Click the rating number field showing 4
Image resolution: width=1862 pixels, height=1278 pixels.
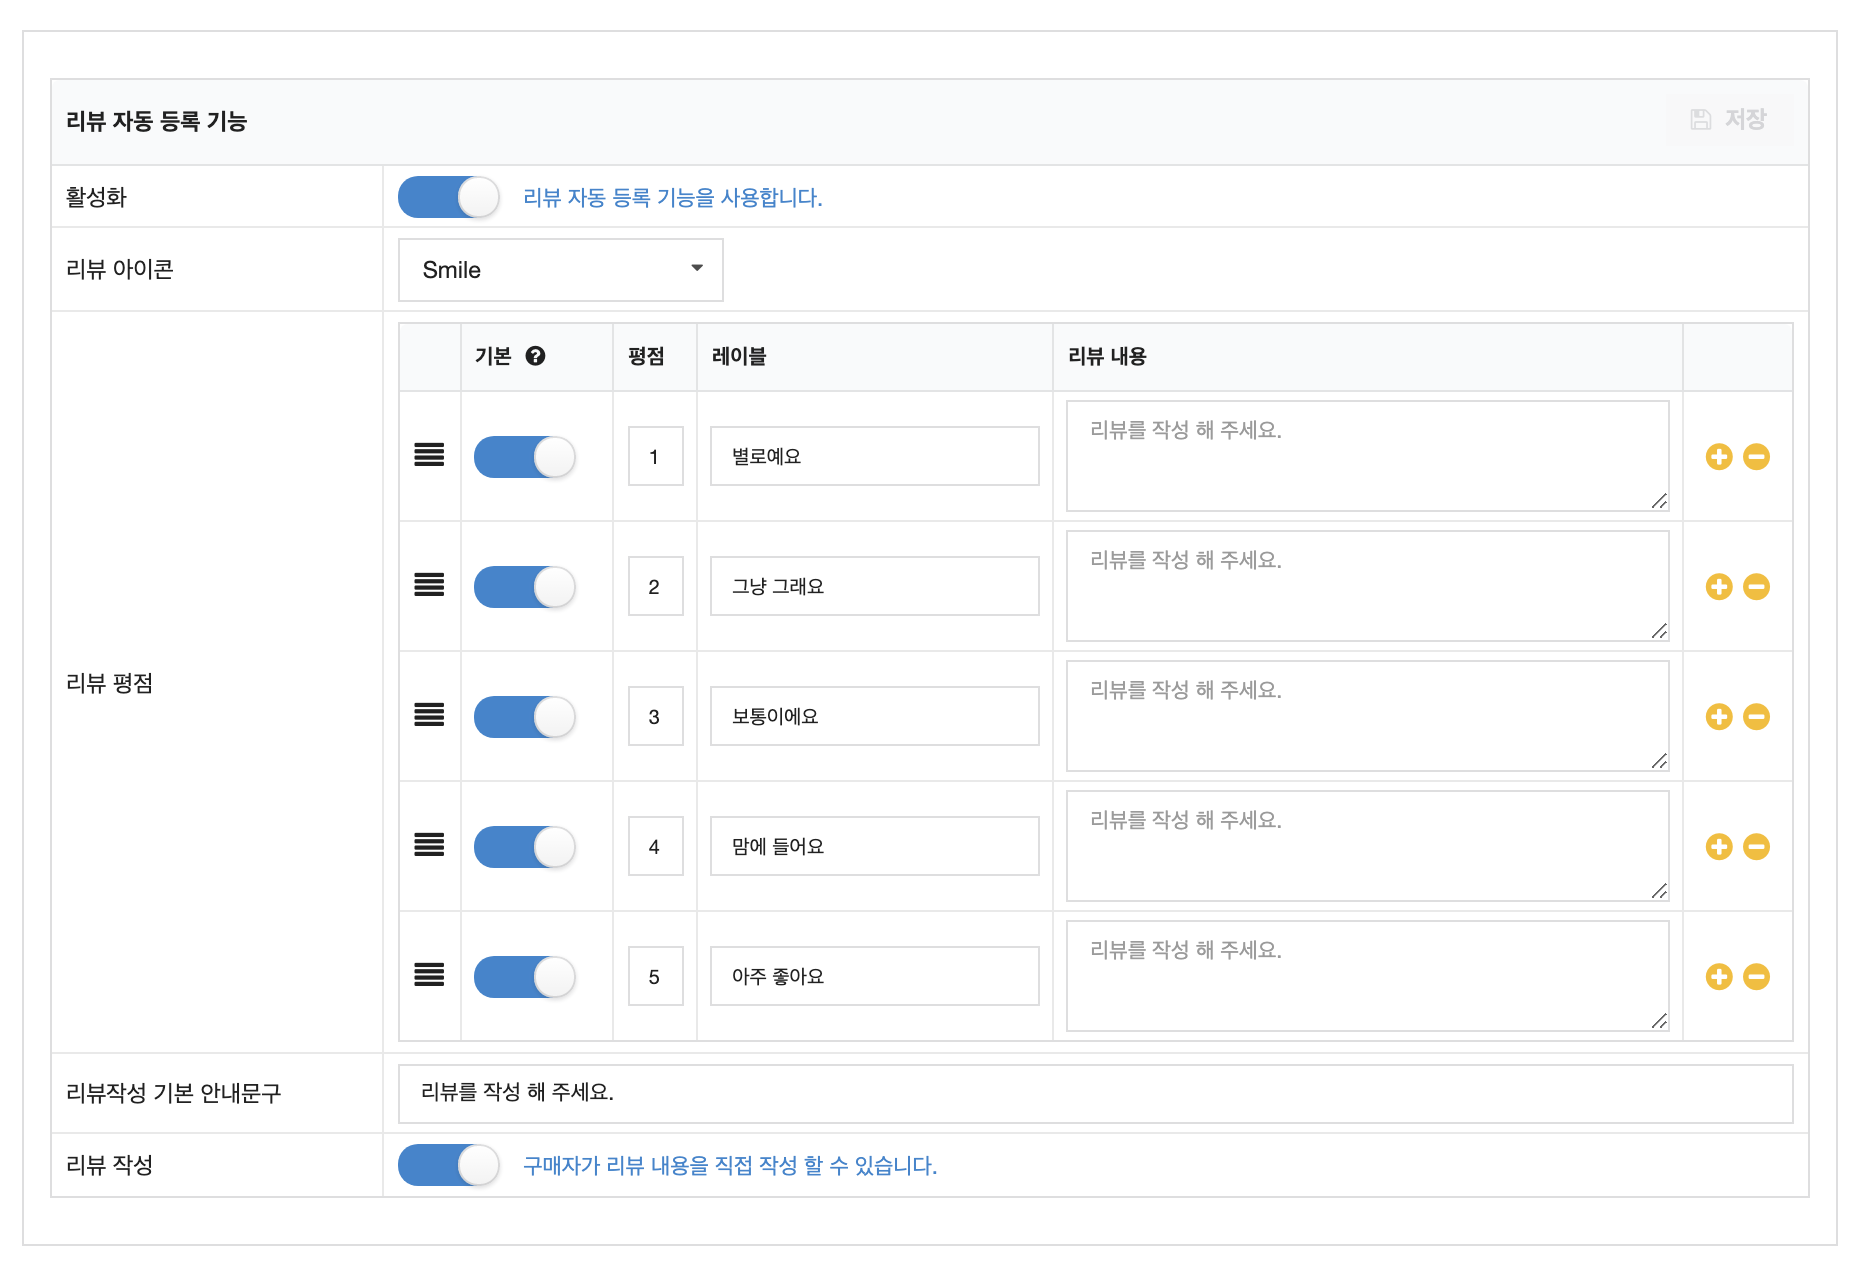tap(655, 847)
